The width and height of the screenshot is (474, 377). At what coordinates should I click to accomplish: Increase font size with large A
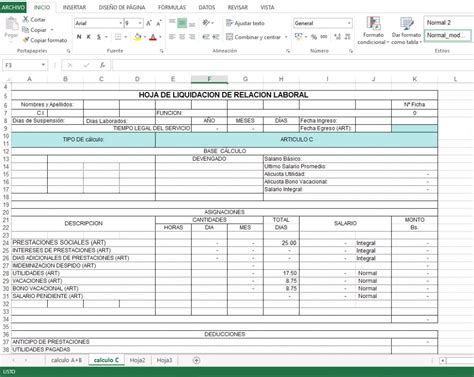pos(149,23)
